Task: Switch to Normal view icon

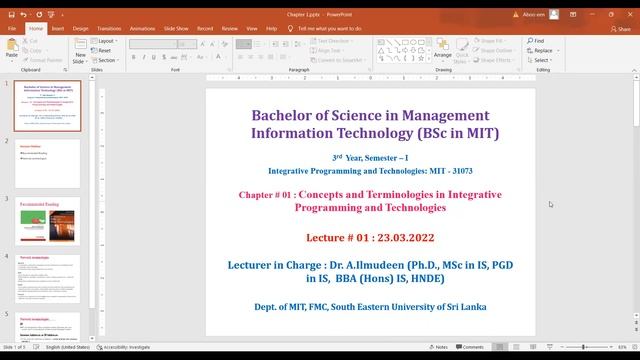Action: click(500, 347)
